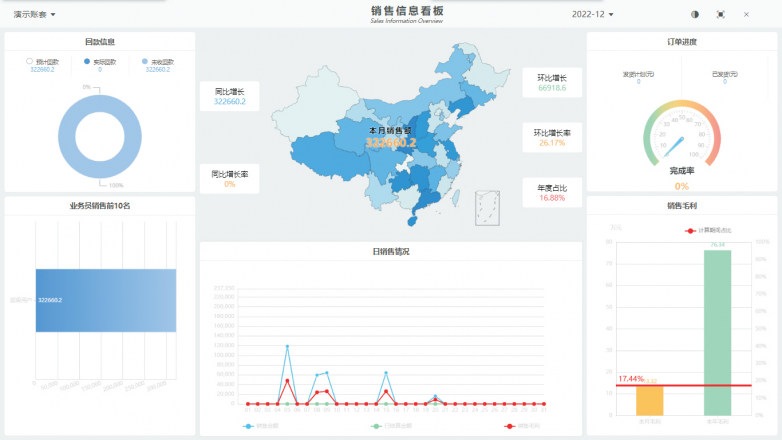Click the tall green gross profit bar

pyautogui.click(x=717, y=332)
